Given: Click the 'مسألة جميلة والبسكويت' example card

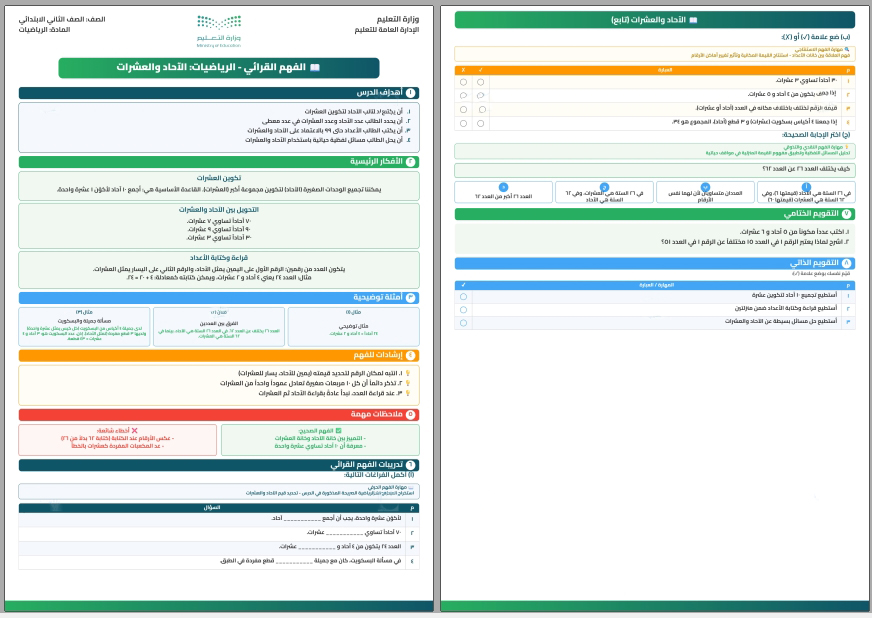Looking at the screenshot, I should tap(84, 327).
